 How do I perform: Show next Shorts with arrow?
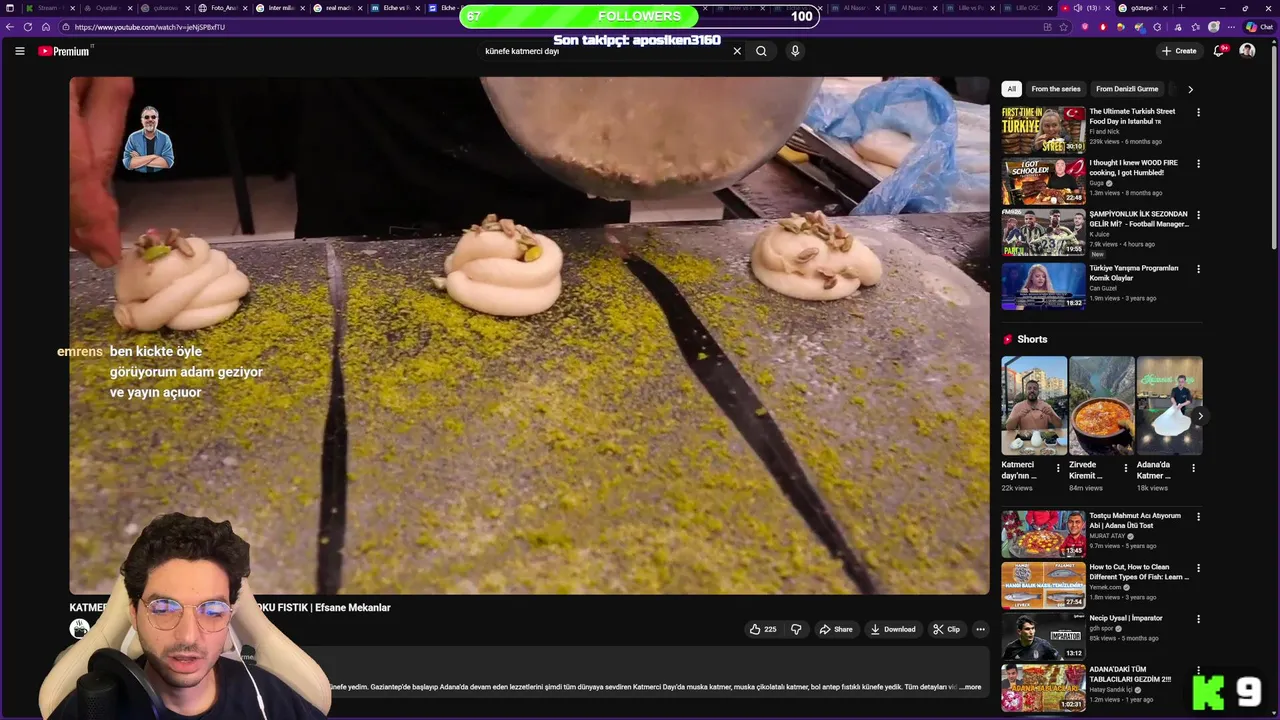tap(1200, 416)
